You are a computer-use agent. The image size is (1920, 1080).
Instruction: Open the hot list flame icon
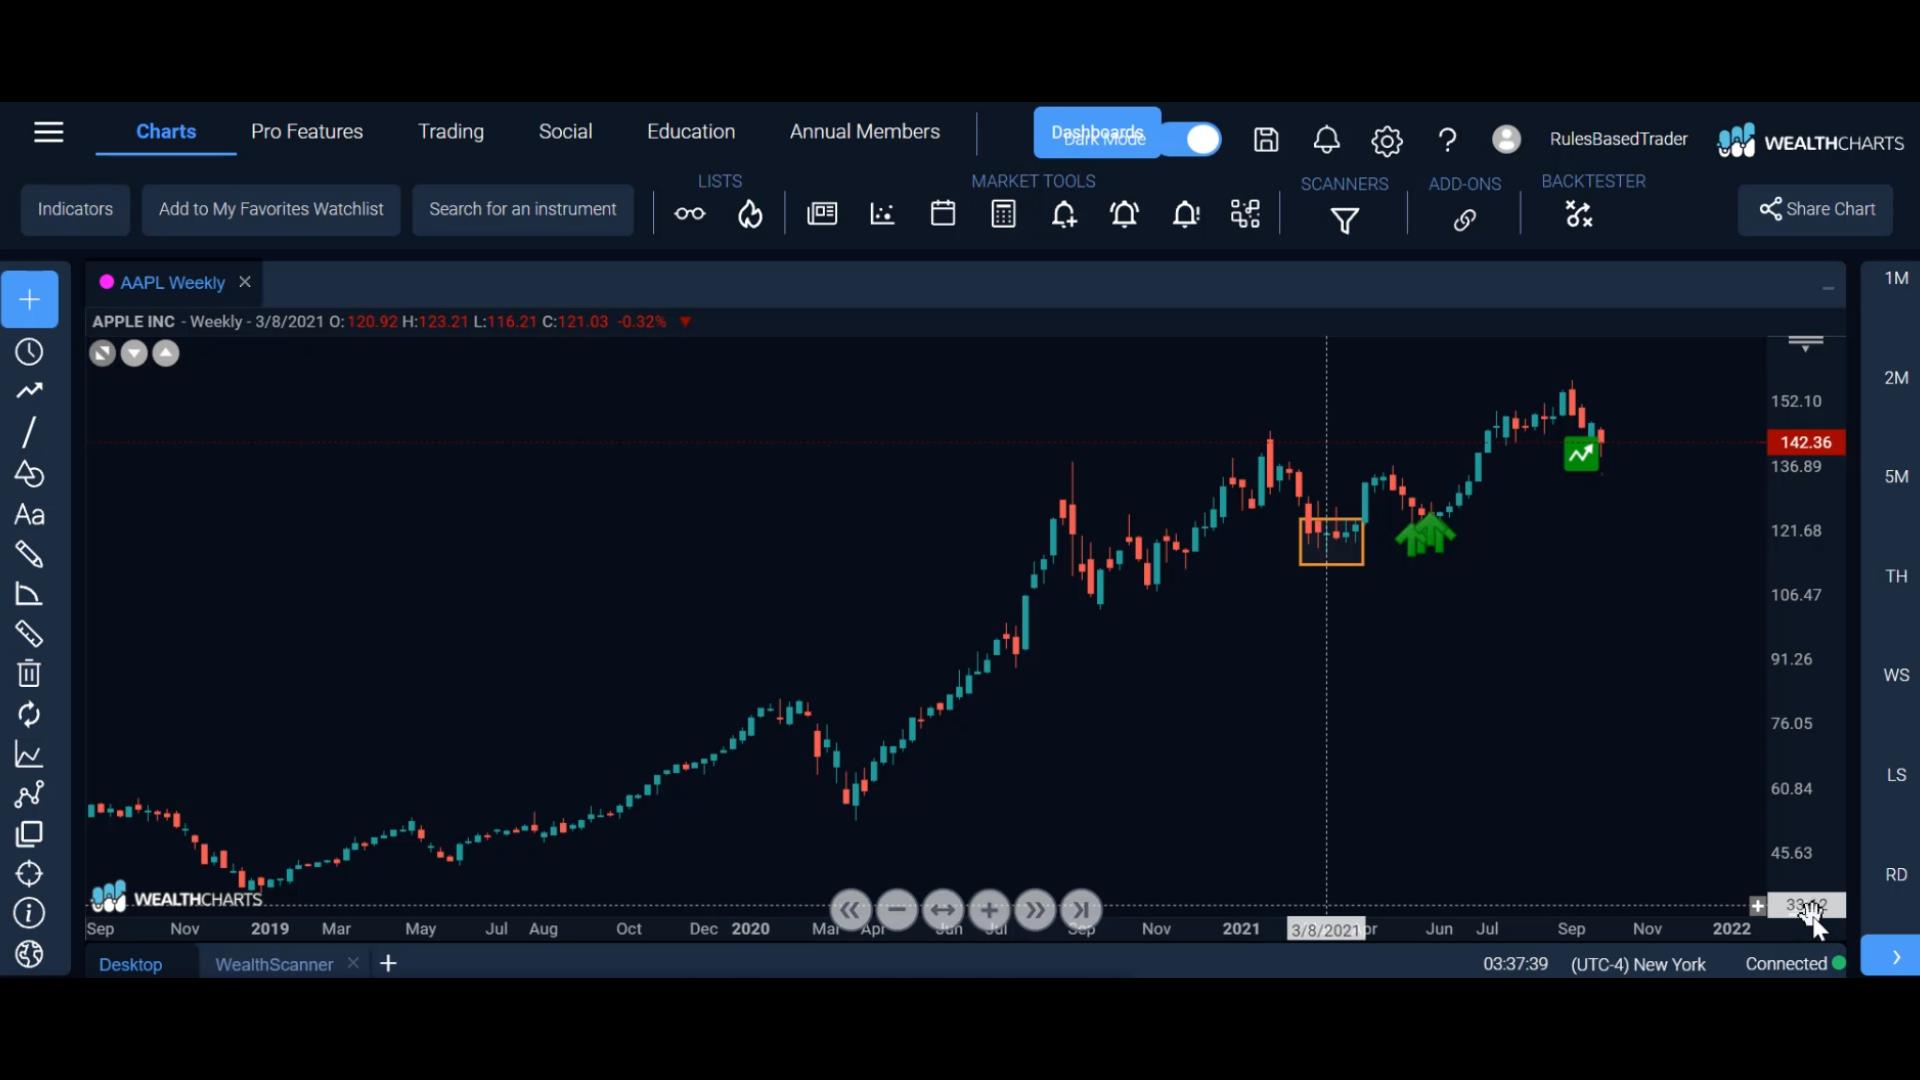750,214
